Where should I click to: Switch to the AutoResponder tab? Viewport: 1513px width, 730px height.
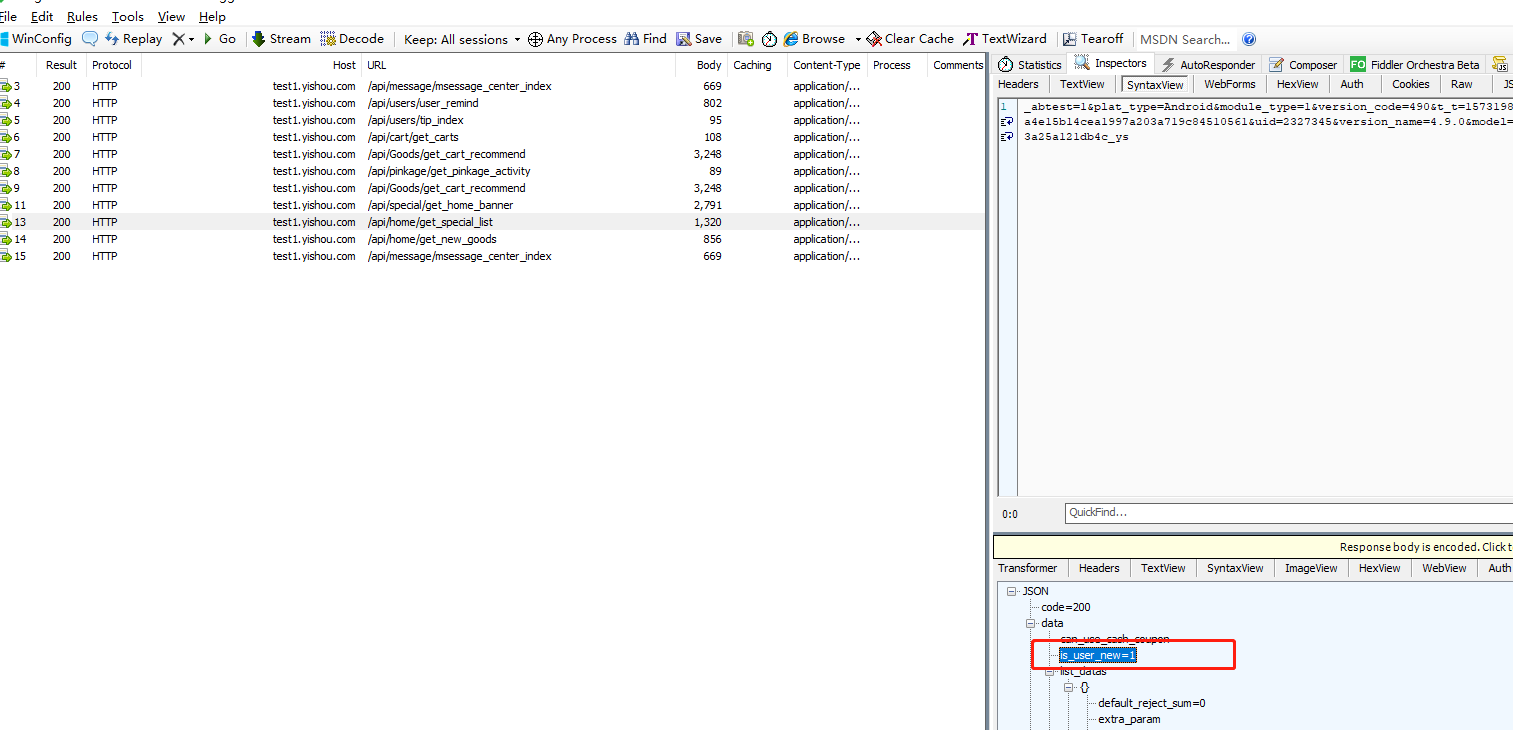click(x=1208, y=64)
